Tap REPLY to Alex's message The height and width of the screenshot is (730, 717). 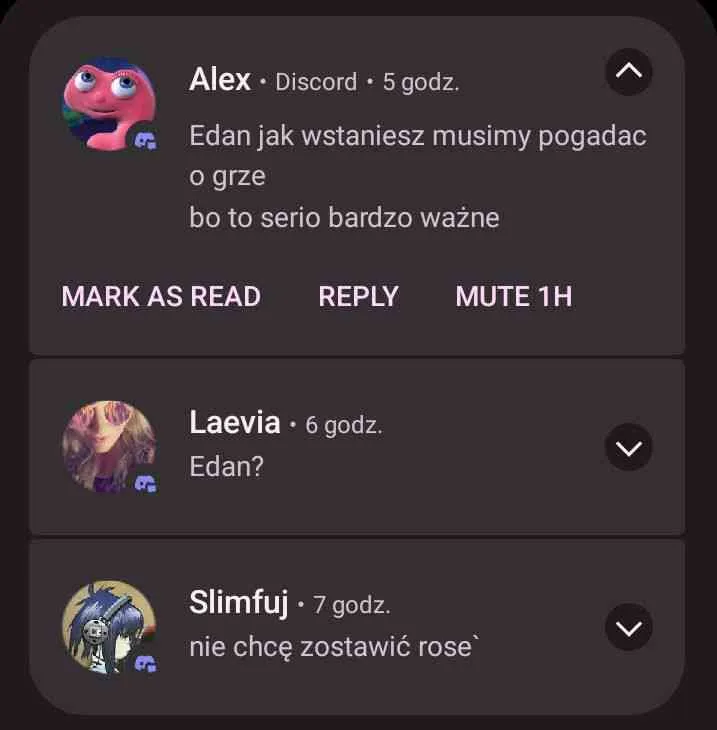(358, 296)
